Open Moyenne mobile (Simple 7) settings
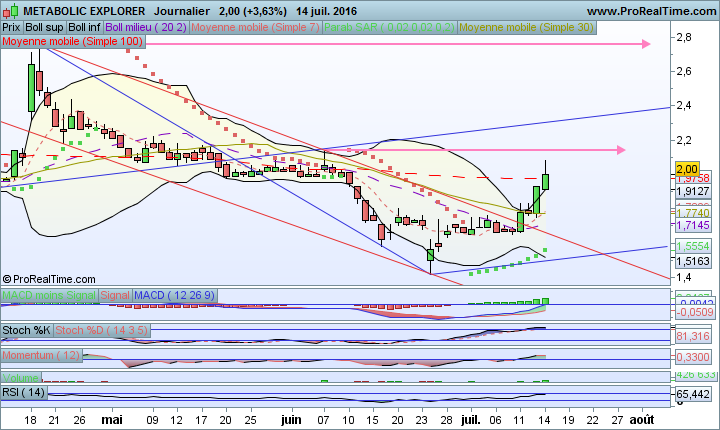This screenshot has width=720, height=430. pyautogui.click(x=255, y=28)
